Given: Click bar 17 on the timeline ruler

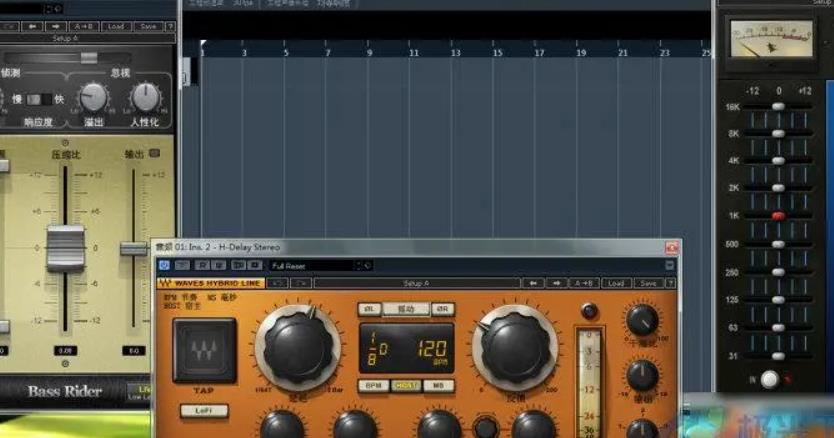Looking at the screenshot, I should pyautogui.click(x=539, y=53).
